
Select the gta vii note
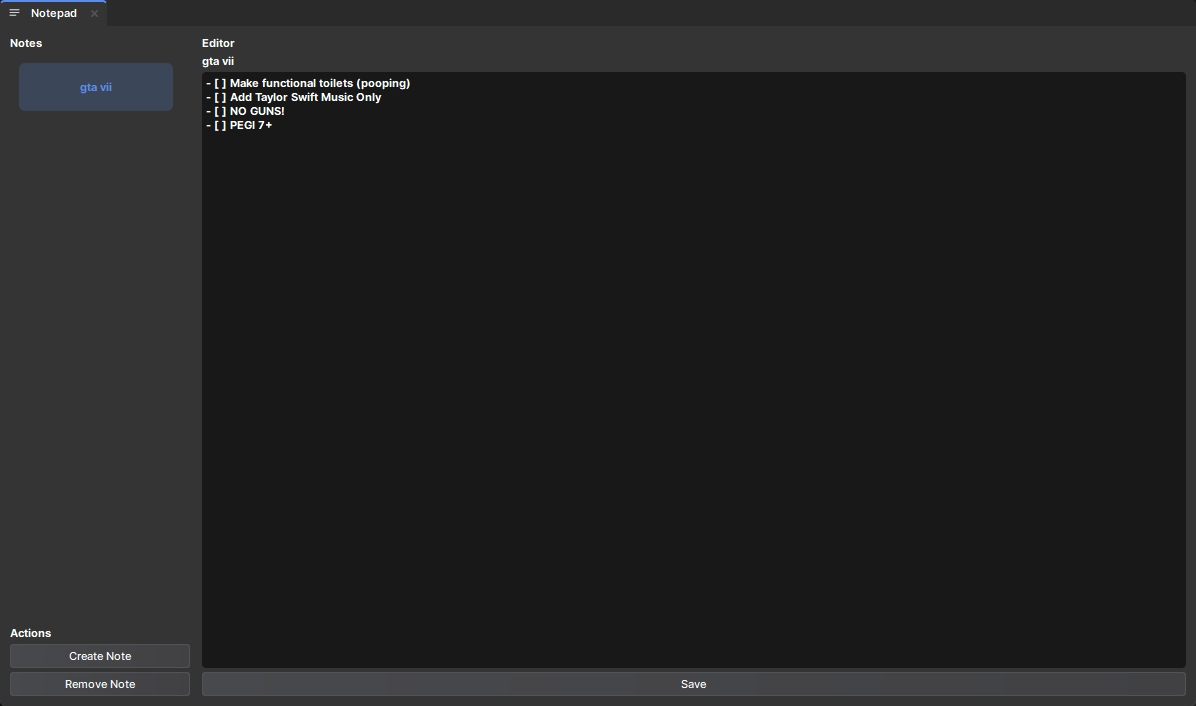pos(96,87)
